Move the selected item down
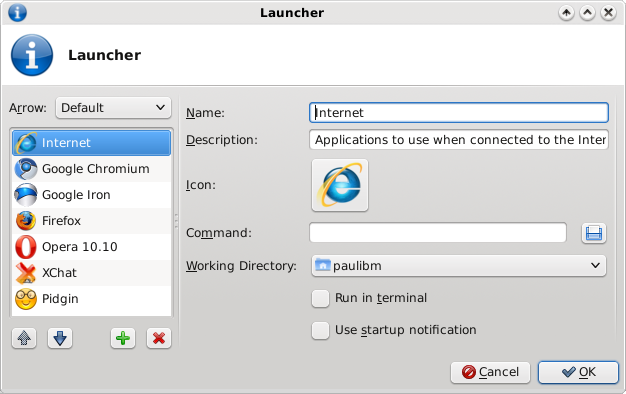 [60, 339]
